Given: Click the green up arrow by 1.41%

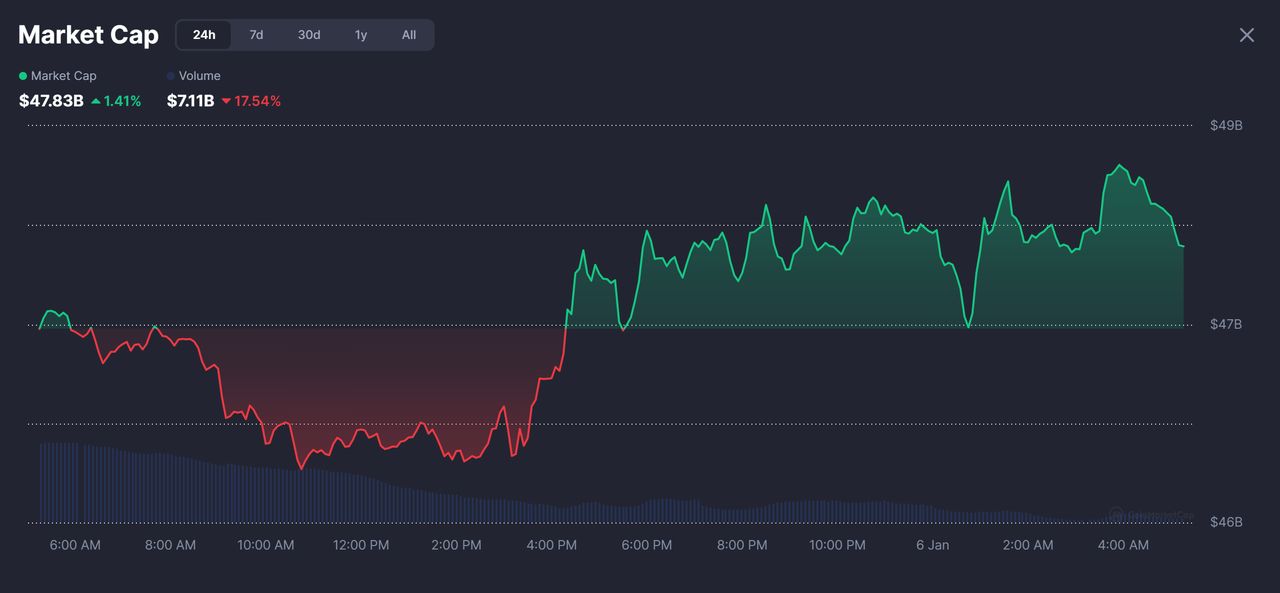Looking at the screenshot, I should [x=96, y=101].
